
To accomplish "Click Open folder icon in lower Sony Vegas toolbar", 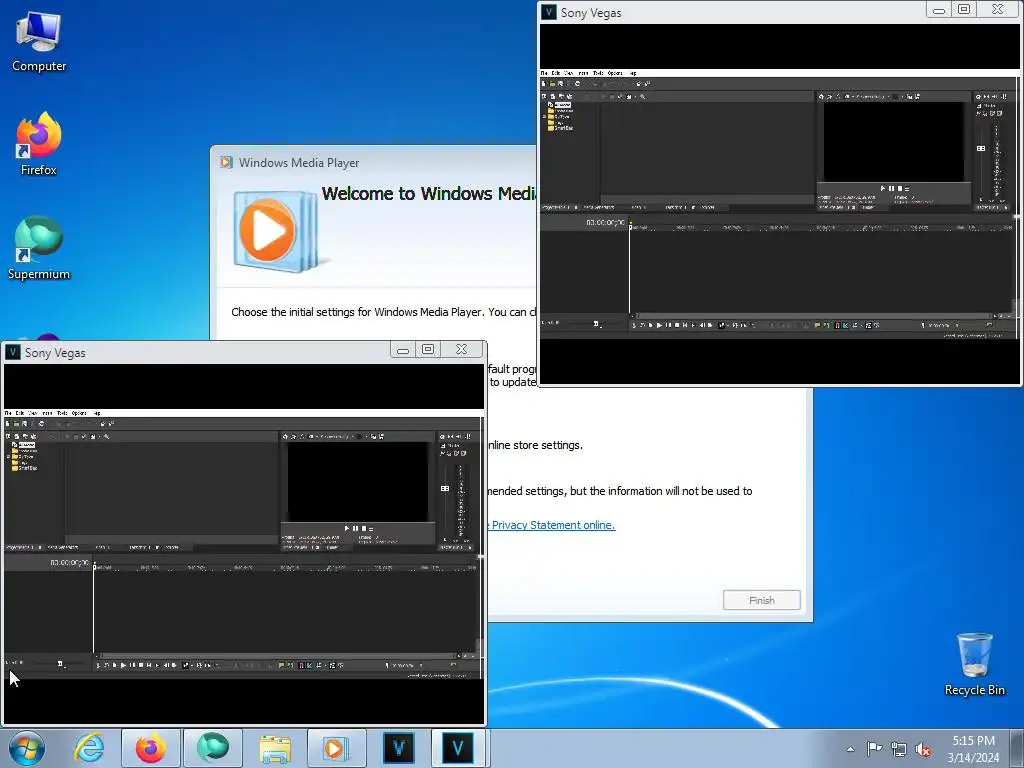I will 16,424.
